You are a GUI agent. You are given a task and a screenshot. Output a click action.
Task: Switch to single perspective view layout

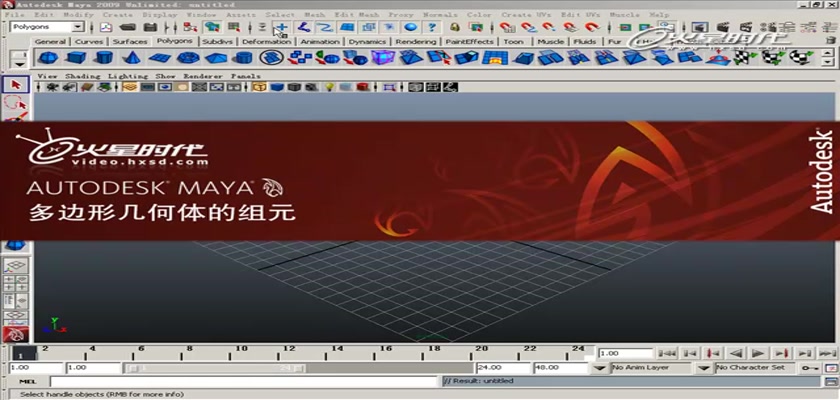16,265
